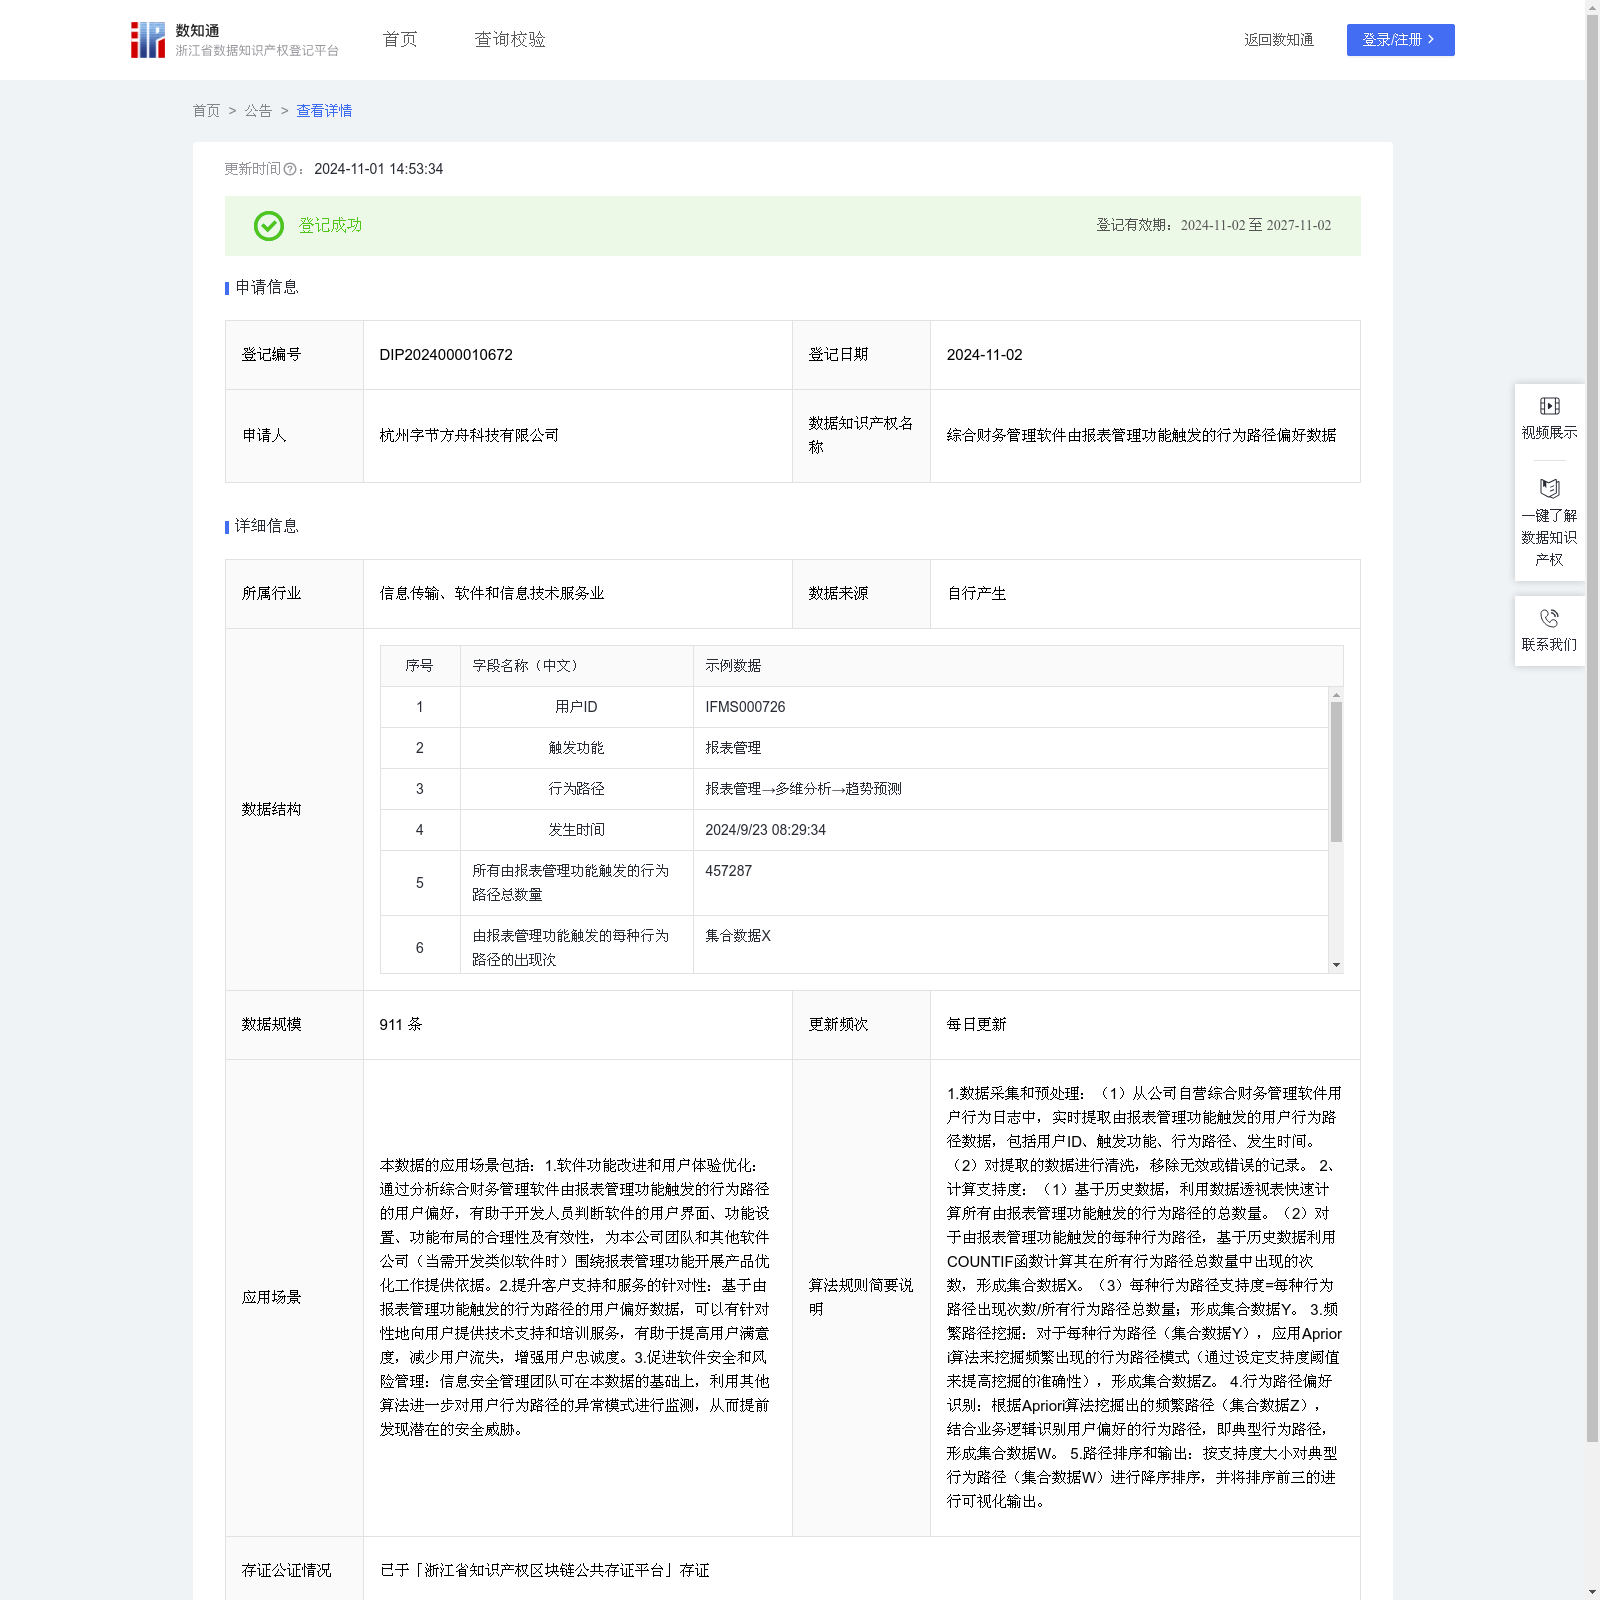The height and width of the screenshot is (1600, 1600).
Task: Click the help icon beside 更新时间
Action: [290, 170]
